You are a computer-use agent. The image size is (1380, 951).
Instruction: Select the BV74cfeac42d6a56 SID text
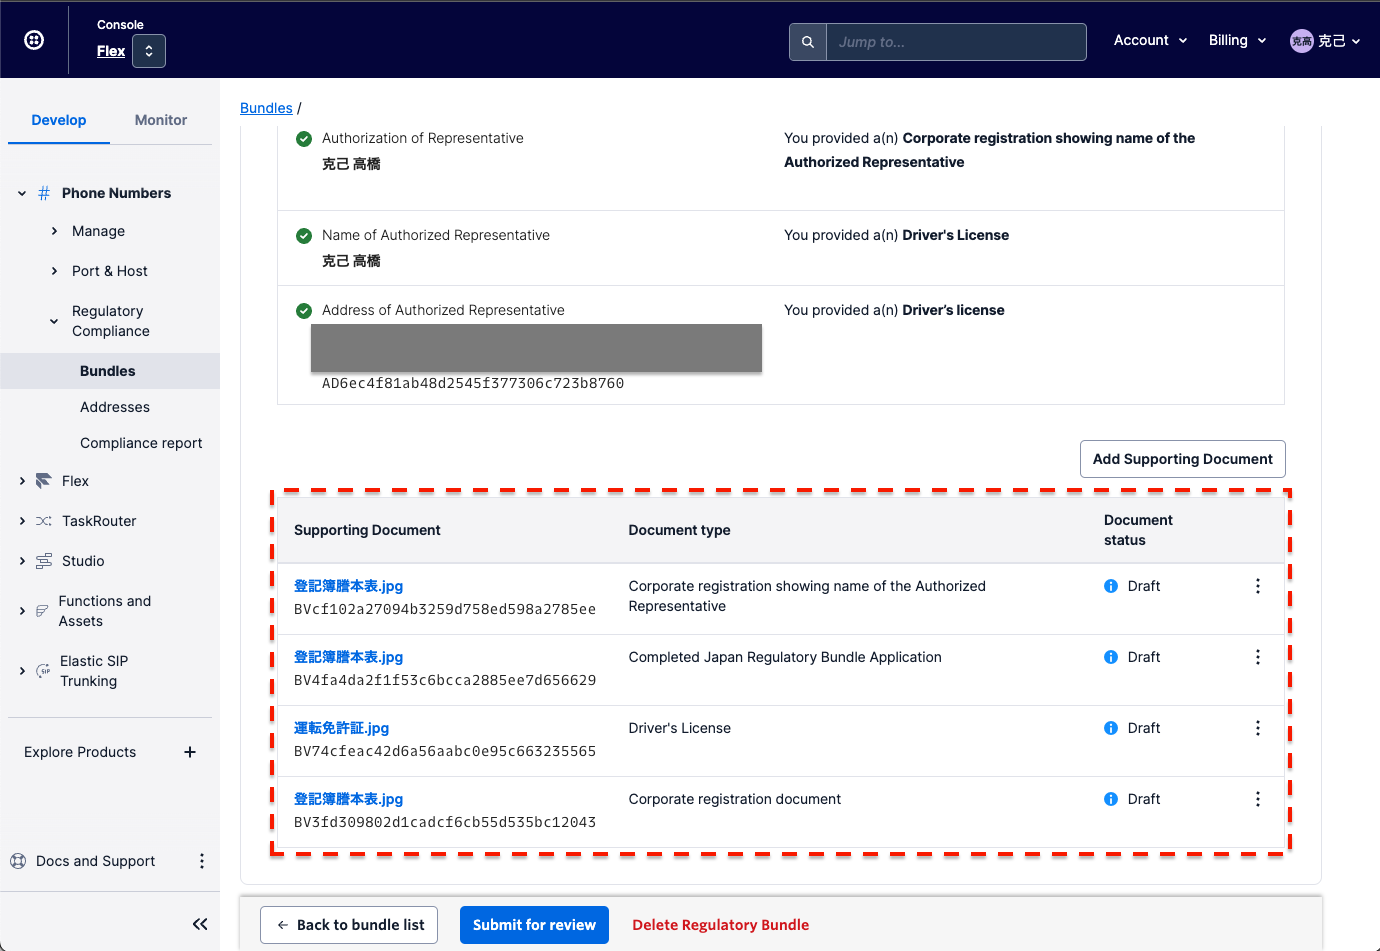[x=445, y=751]
